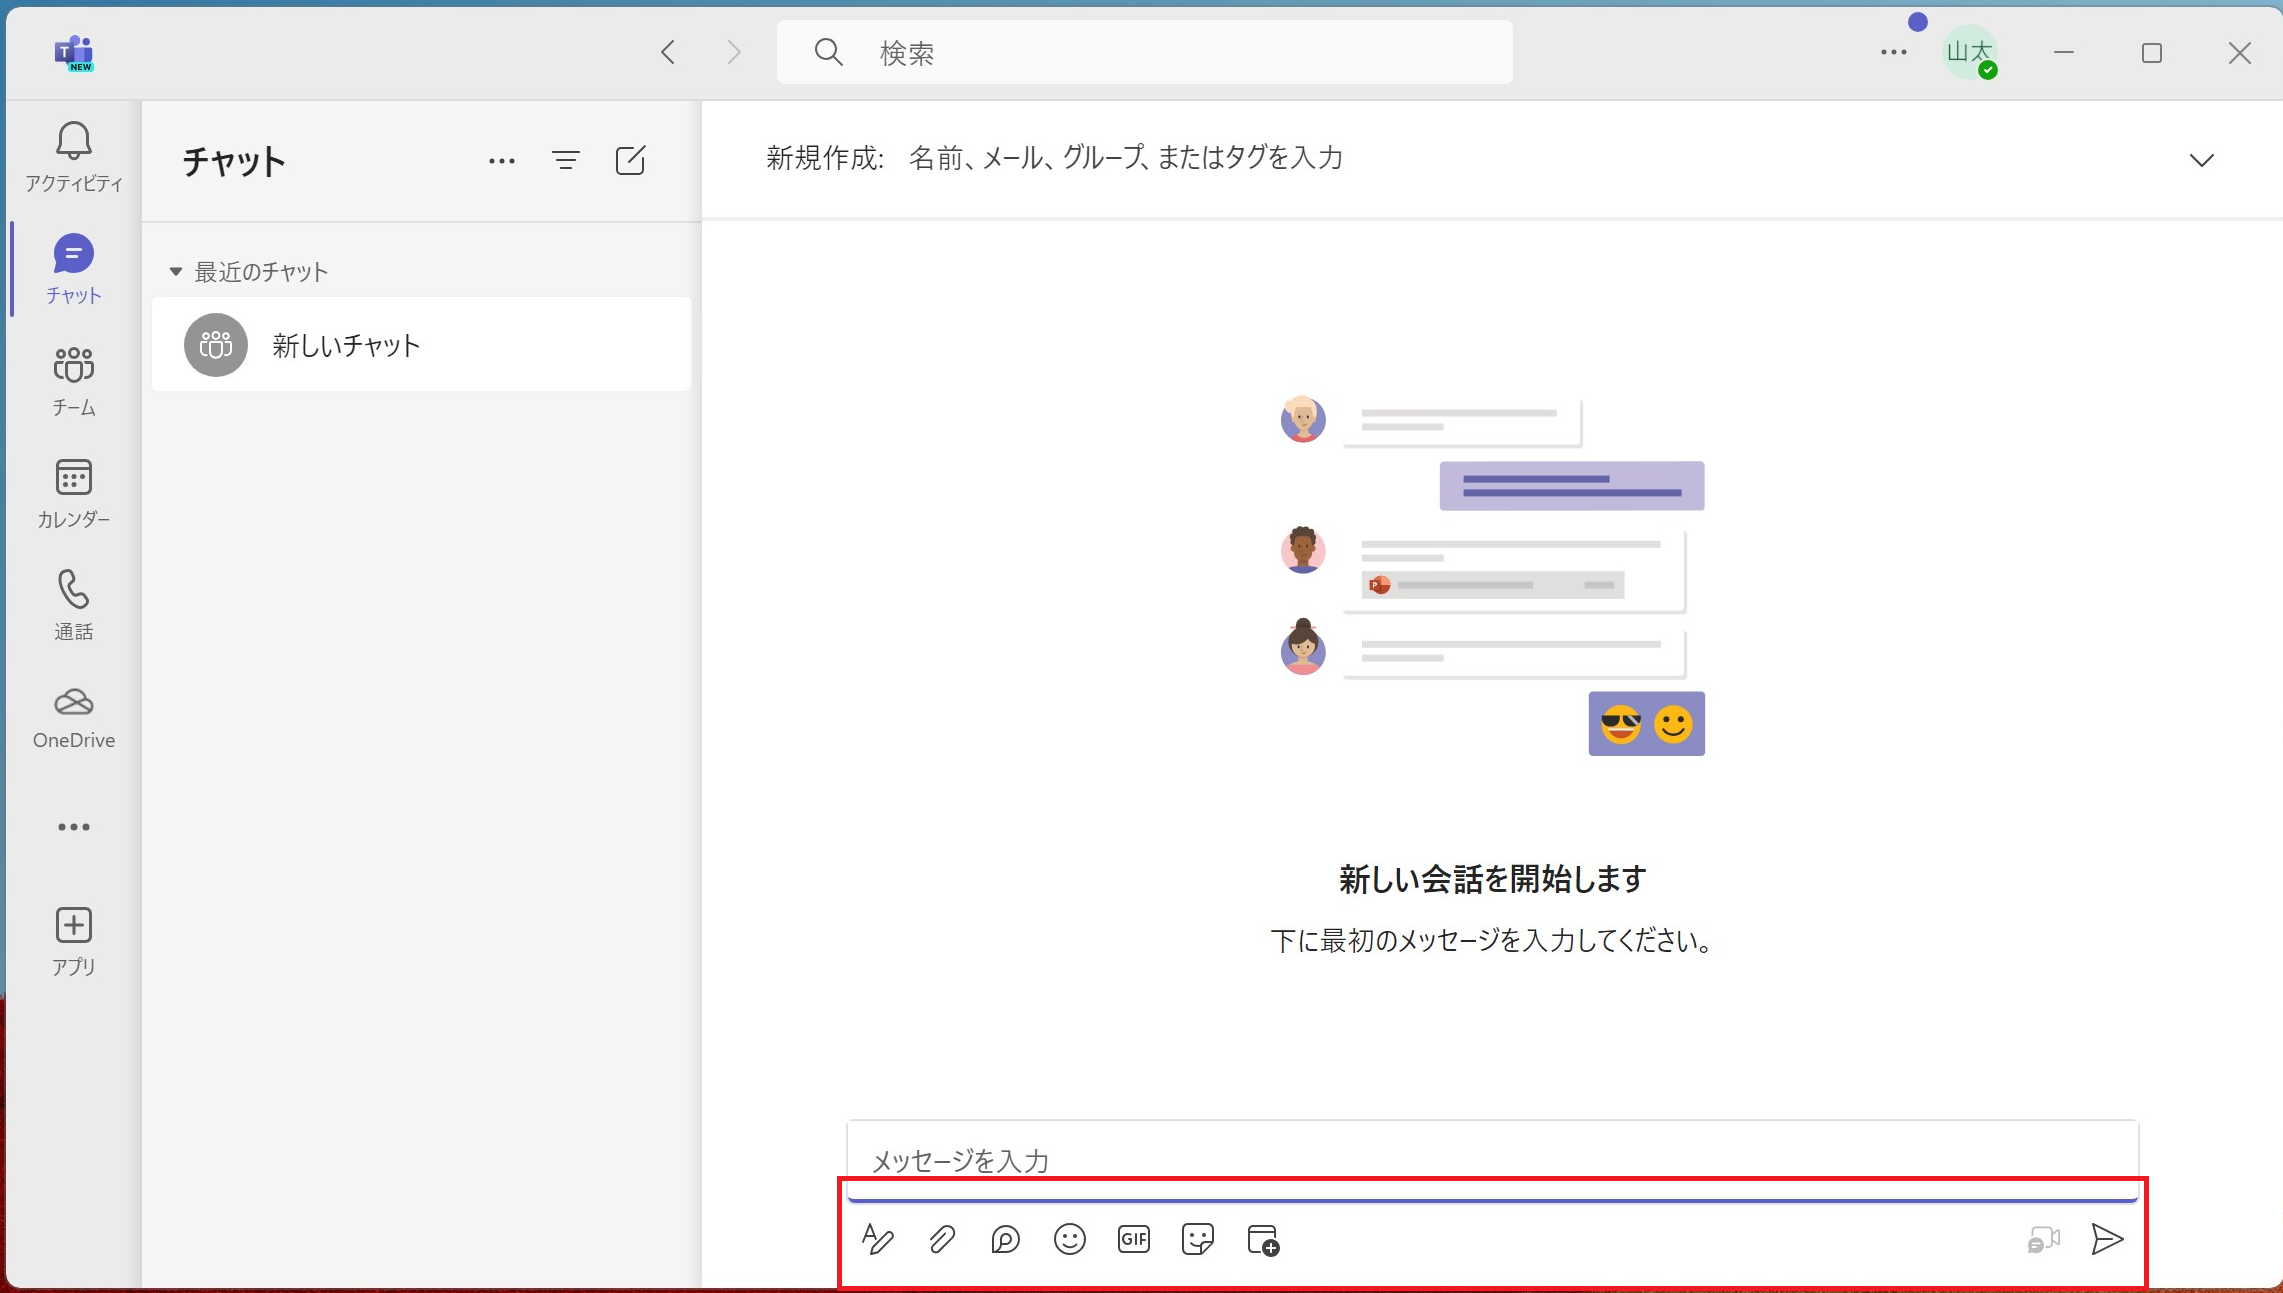
Task: Show more apps via sidebar ellipsis
Action: click(74, 827)
